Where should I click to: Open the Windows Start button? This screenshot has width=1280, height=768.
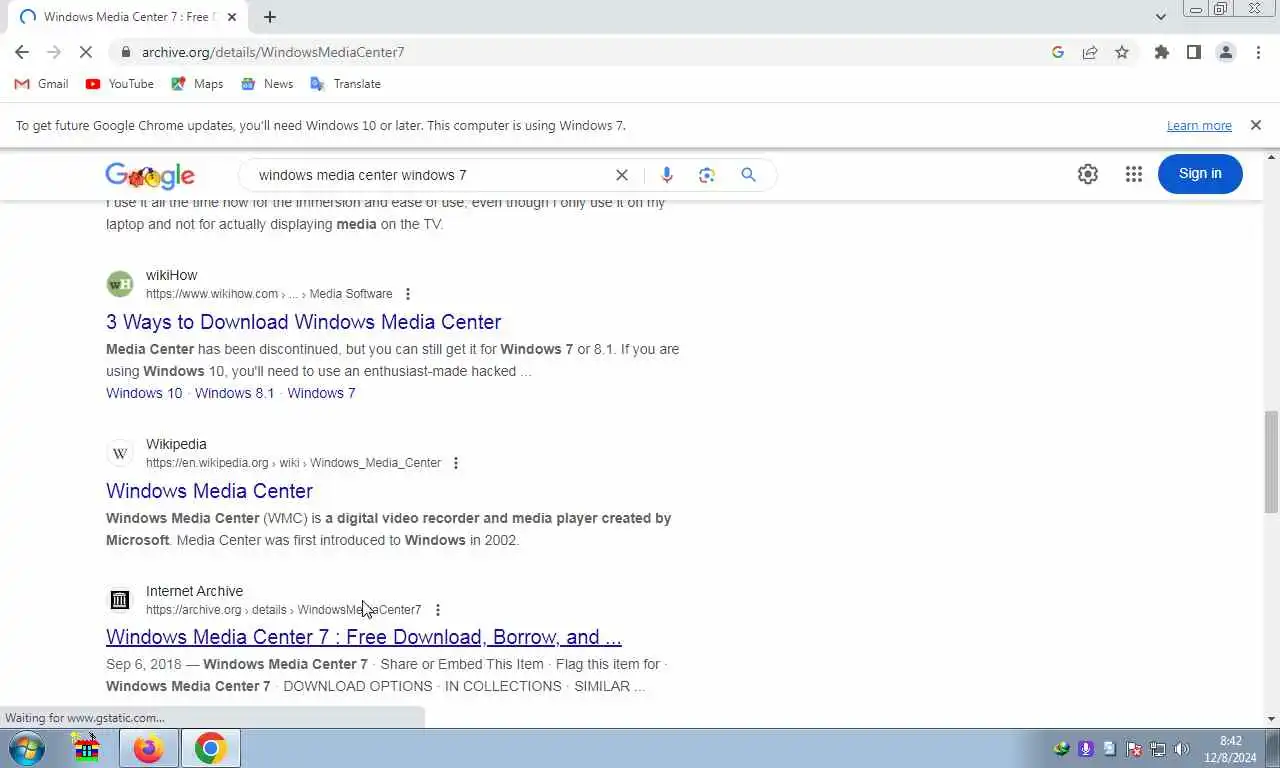coord(26,748)
